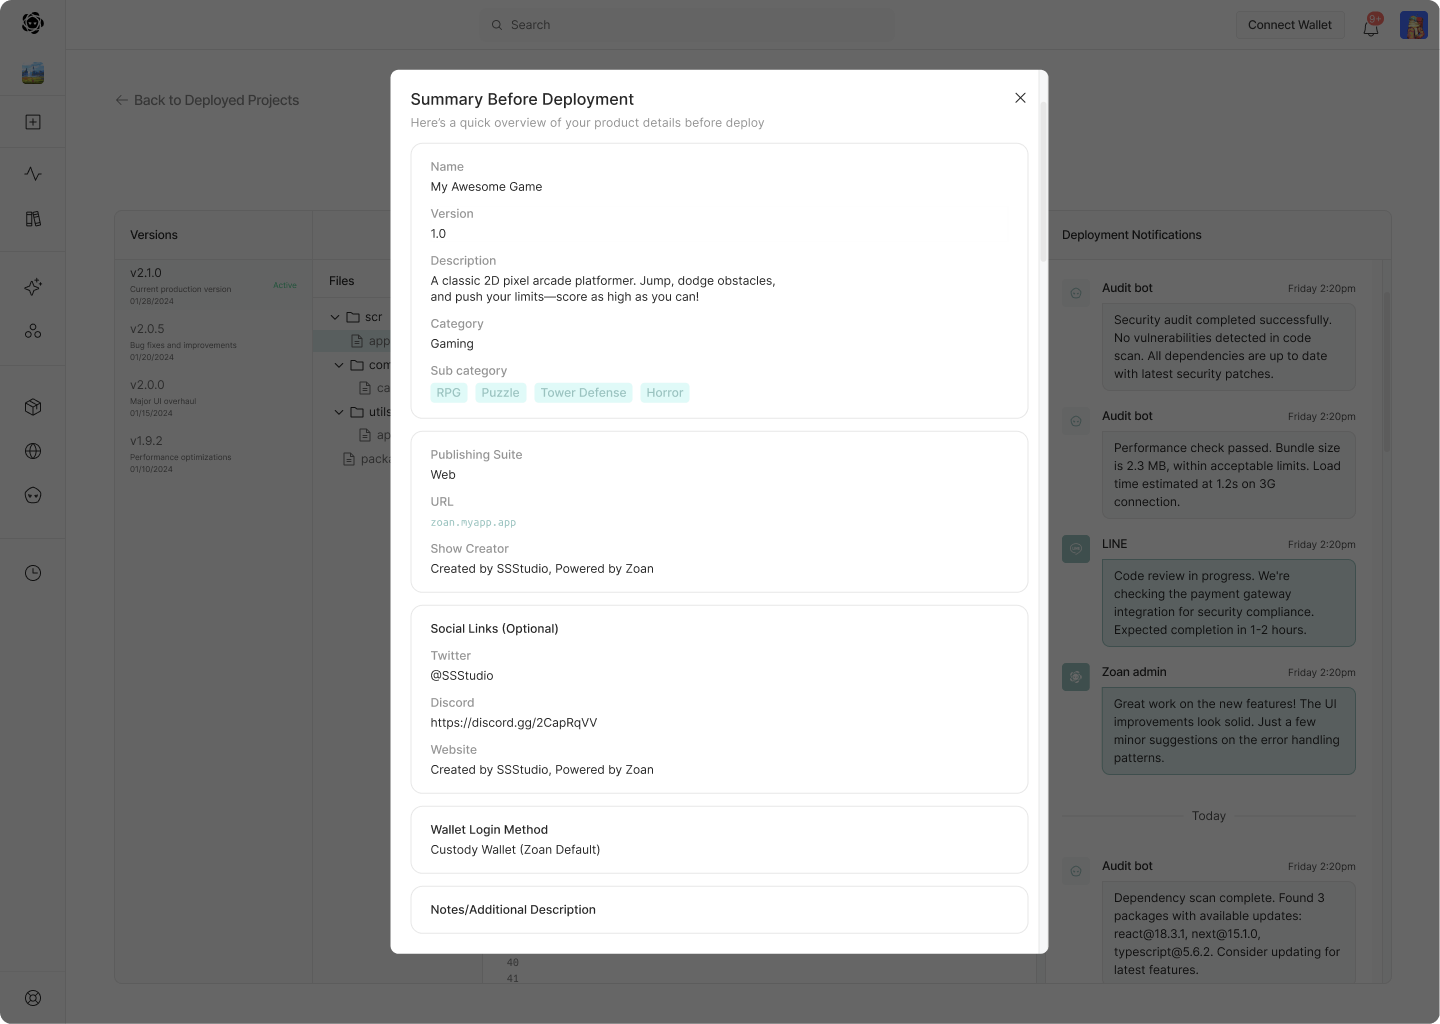Select version v2.0.0 in Versions list
This screenshot has width=1440, height=1024.
pos(213,398)
